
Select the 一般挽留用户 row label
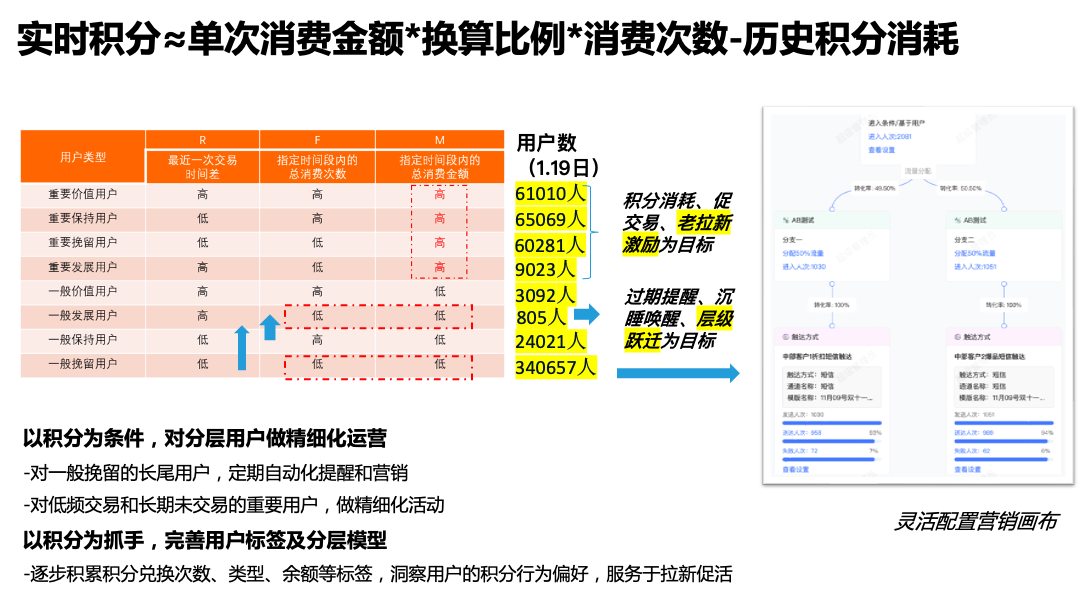(x=83, y=364)
